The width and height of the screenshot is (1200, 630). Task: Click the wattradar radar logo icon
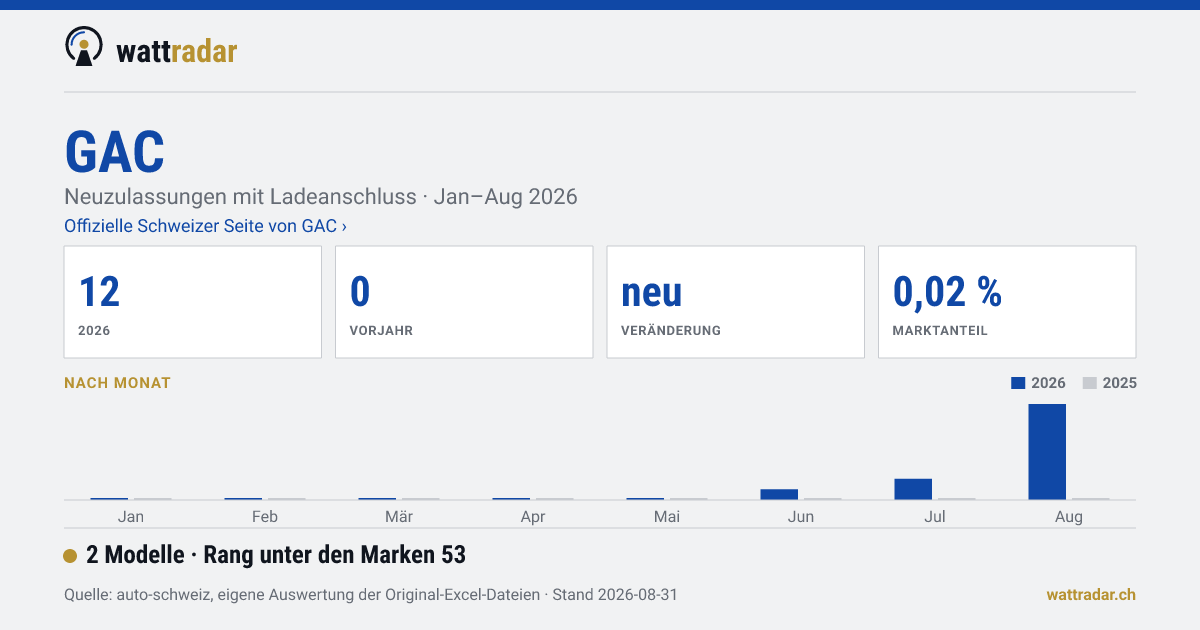coord(84,47)
